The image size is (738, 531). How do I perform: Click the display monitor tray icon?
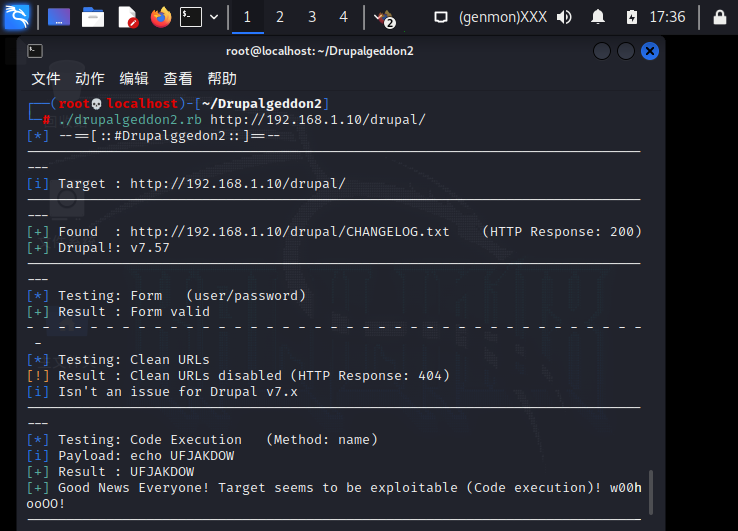click(x=441, y=17)
